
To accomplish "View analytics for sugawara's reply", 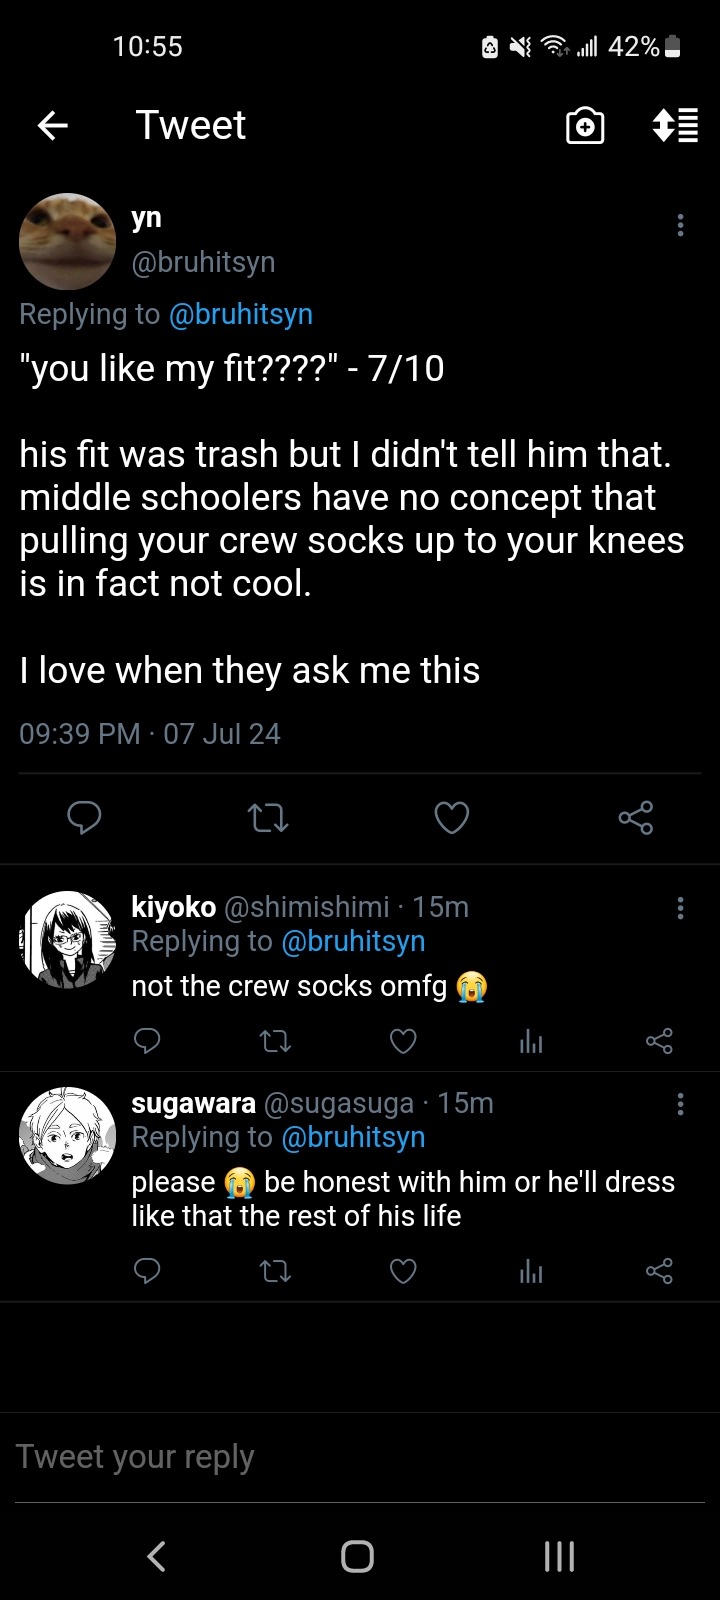I will (x=531, y=1272).
